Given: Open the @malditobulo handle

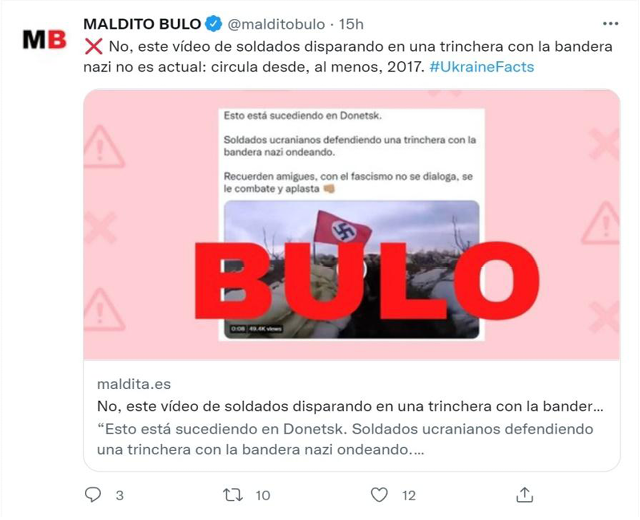Looking at the screenshot, I should [276, 24].
